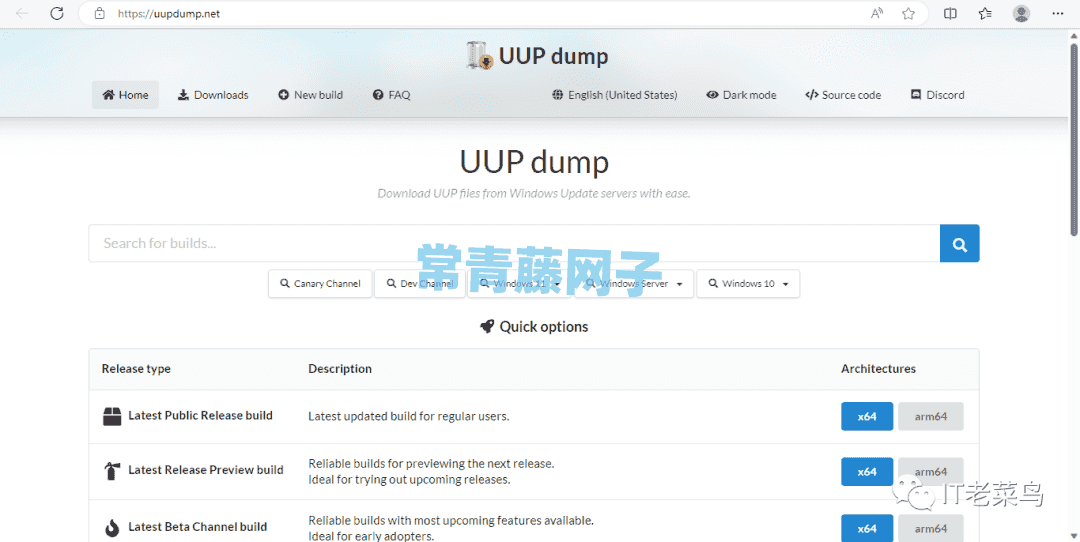Click the blue search magnifier button

coord(959,243)
